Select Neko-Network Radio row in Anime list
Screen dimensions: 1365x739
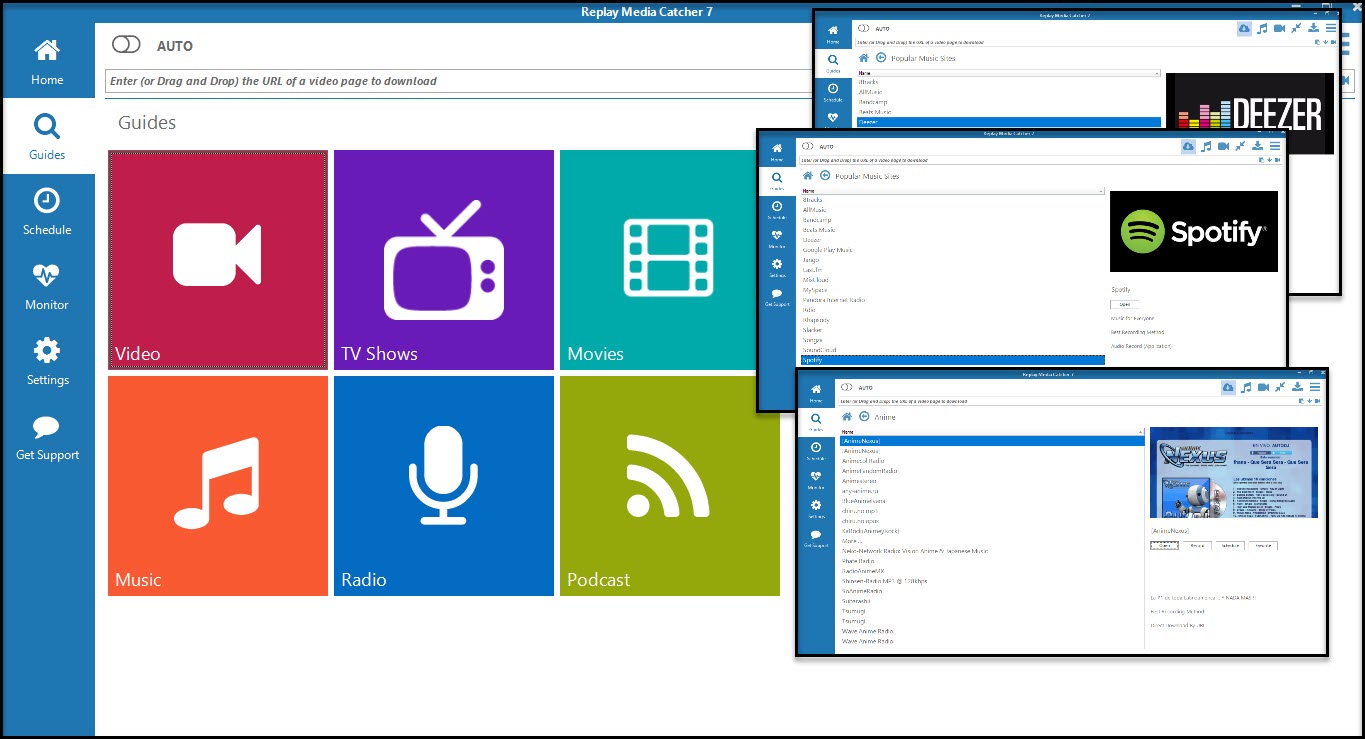(915, 551)
